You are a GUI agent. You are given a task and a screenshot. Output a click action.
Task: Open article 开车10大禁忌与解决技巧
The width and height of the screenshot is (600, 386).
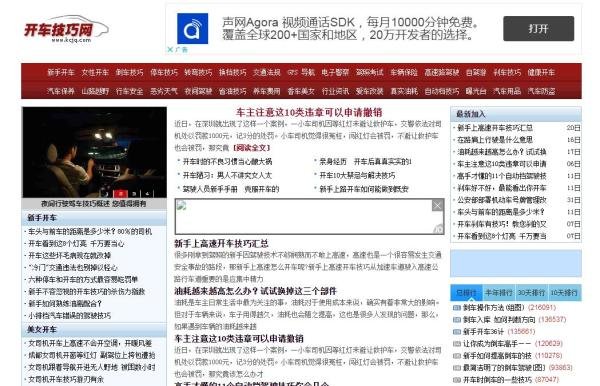pos(357,176)
